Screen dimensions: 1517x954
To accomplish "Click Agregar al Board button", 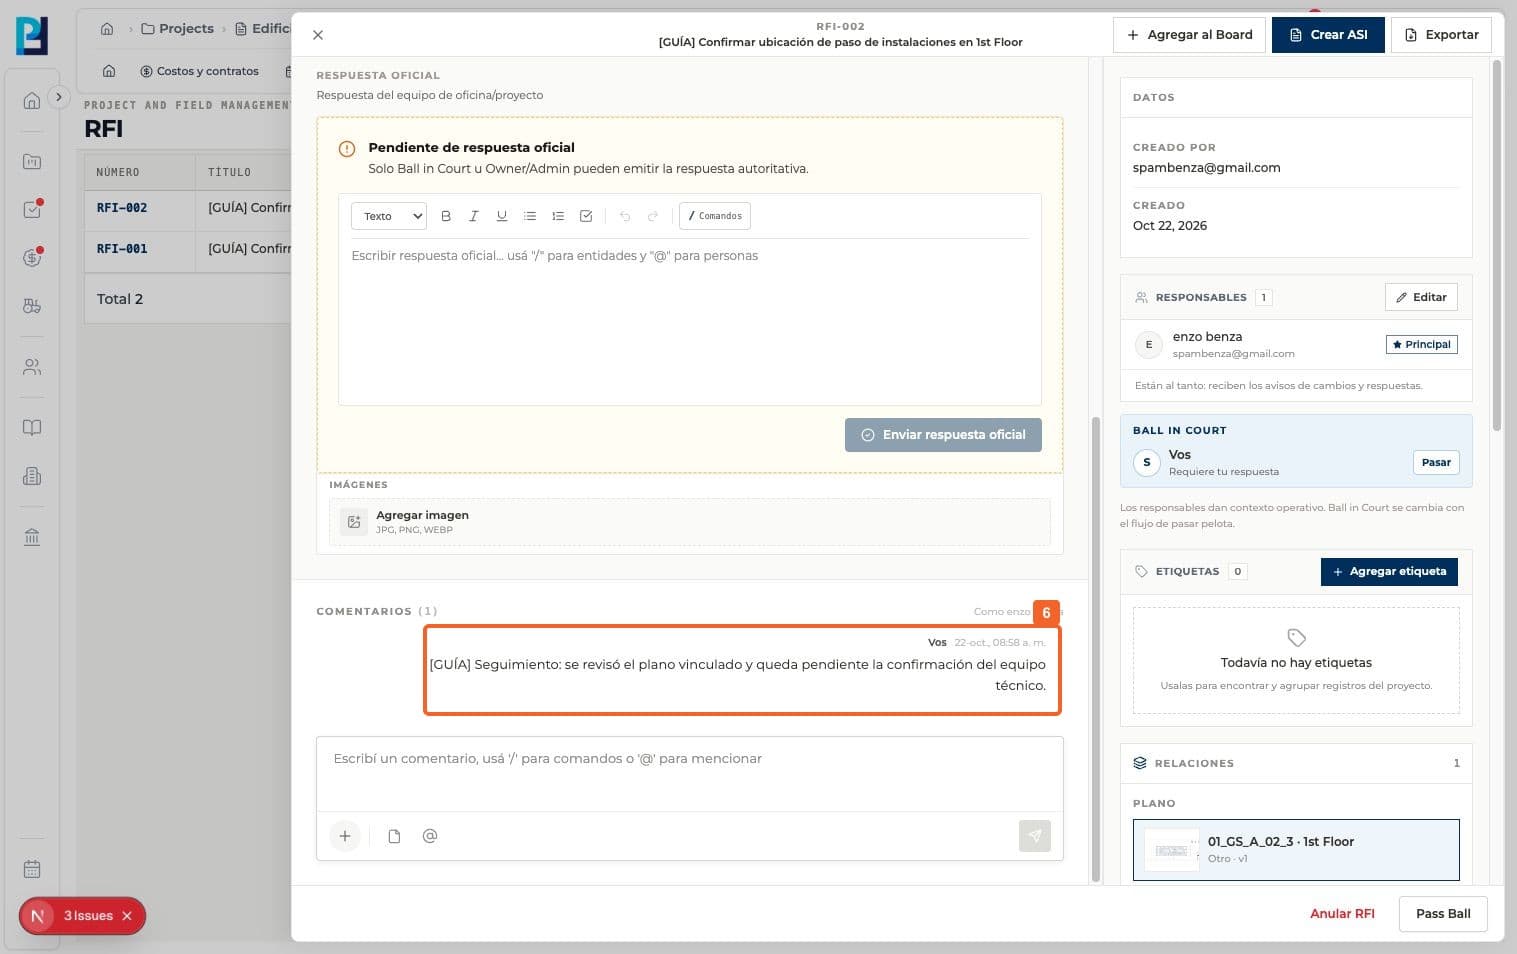I will click(x=1189, y=35).
